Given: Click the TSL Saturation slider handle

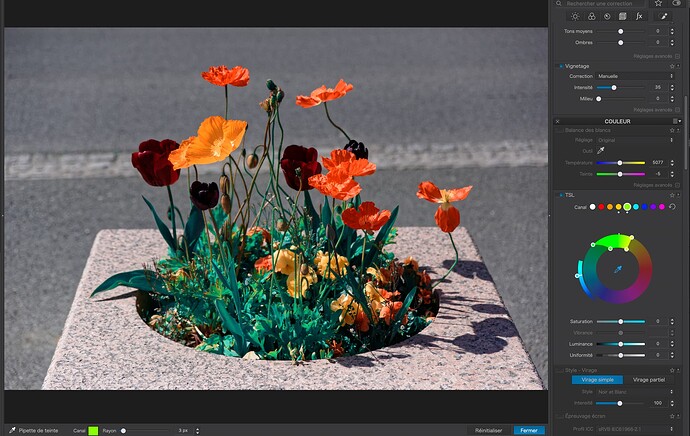Looking at the screenshot, I should pos(620,322).
